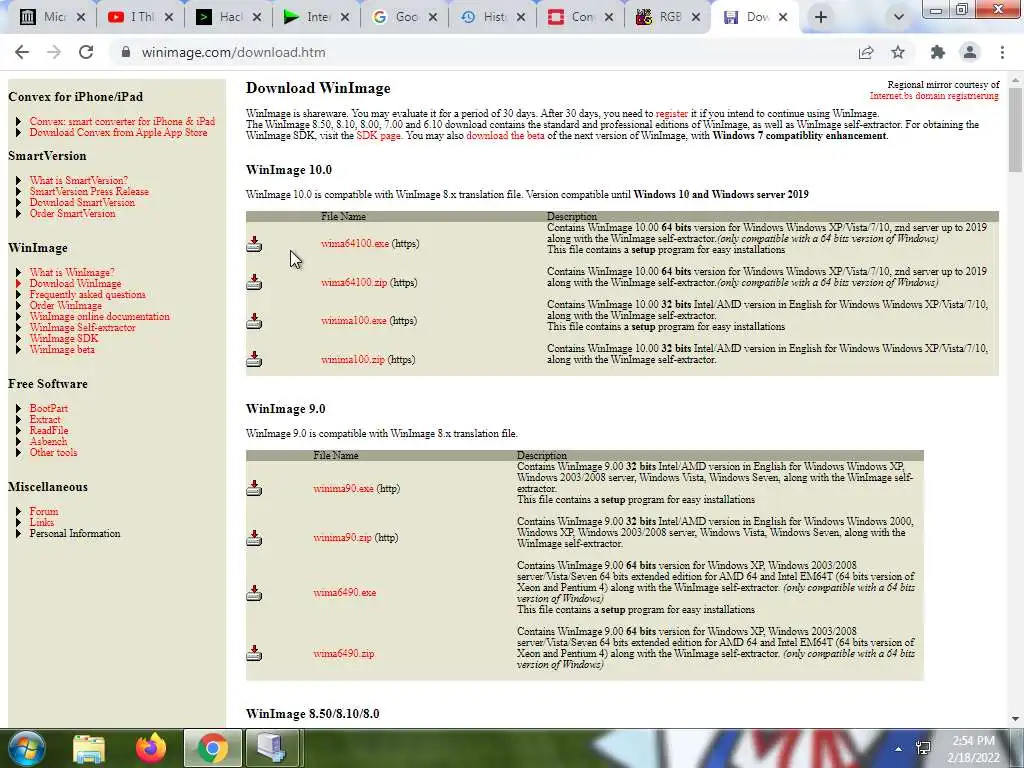Viewport: 1024px width, 768px height.
Task: Click download icon beside winima100.exe
Action: [x=254, y=321]
